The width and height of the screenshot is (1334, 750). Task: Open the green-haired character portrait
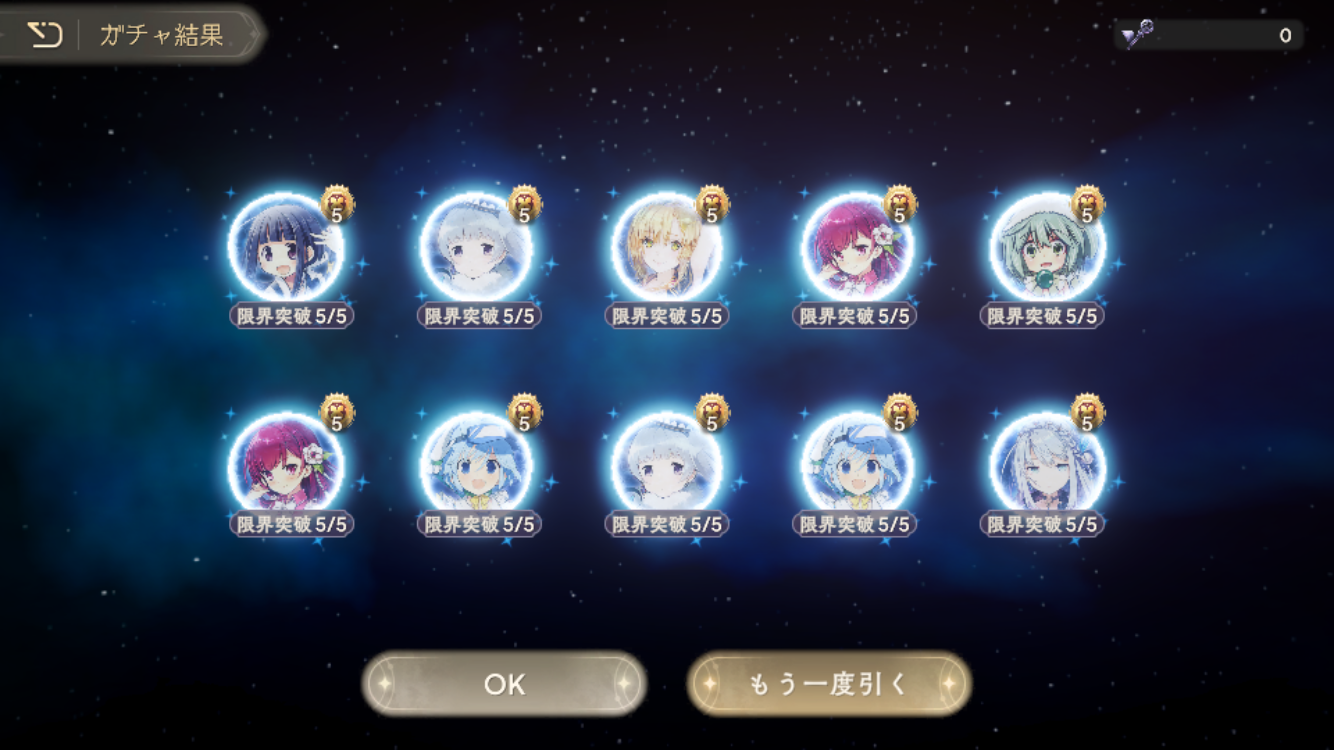pos(1047,248)
